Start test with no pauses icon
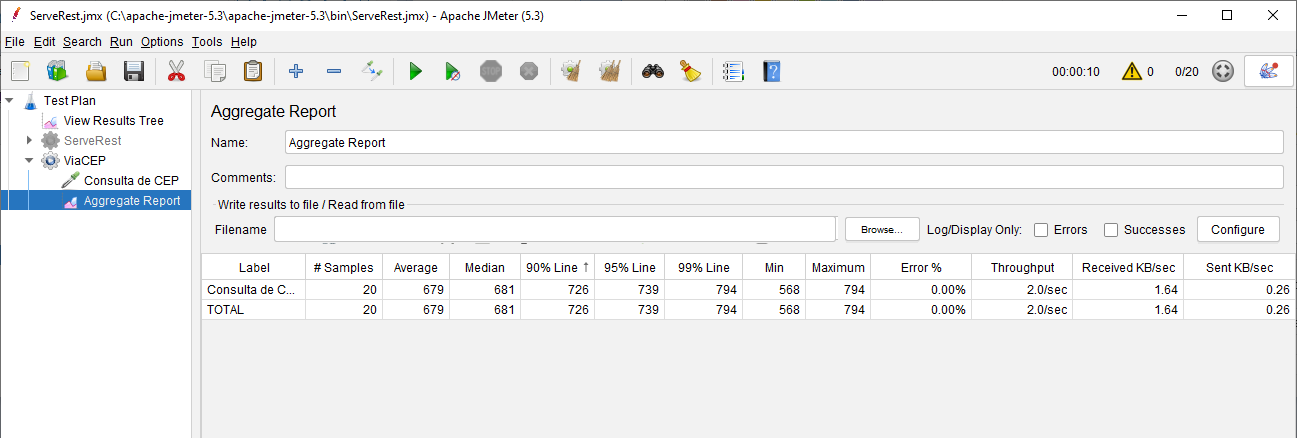Screen dimensions: 1297x438 [x=453, y=71]
